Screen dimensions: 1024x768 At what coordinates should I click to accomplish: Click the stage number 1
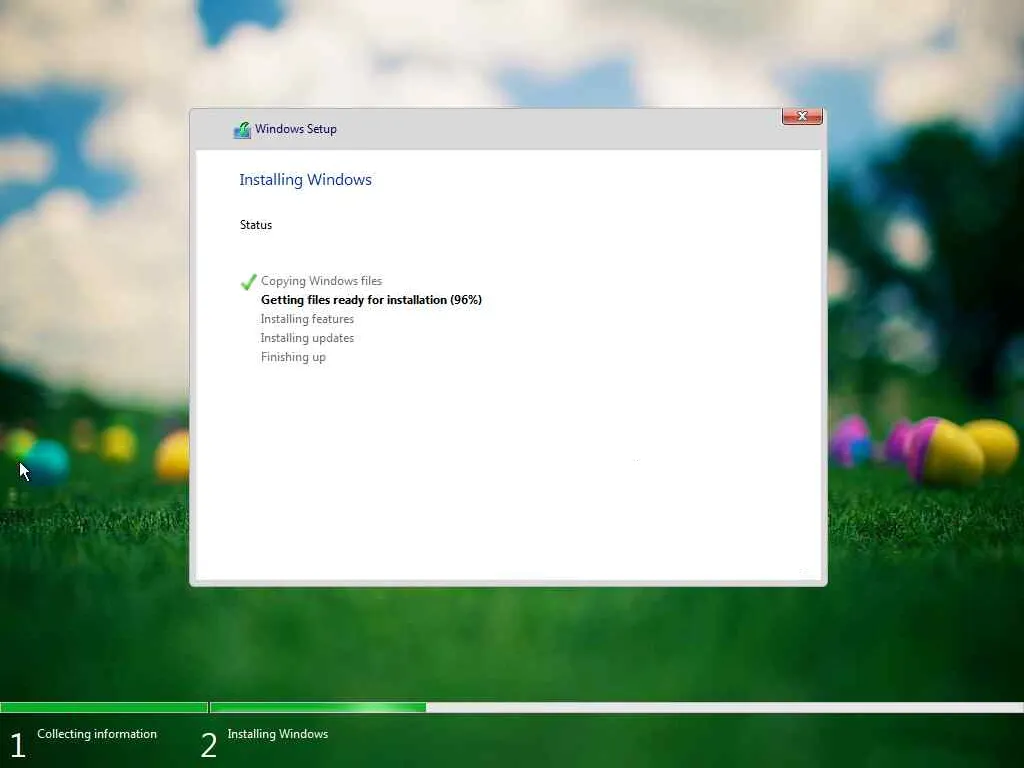click(x=18, y=745)
